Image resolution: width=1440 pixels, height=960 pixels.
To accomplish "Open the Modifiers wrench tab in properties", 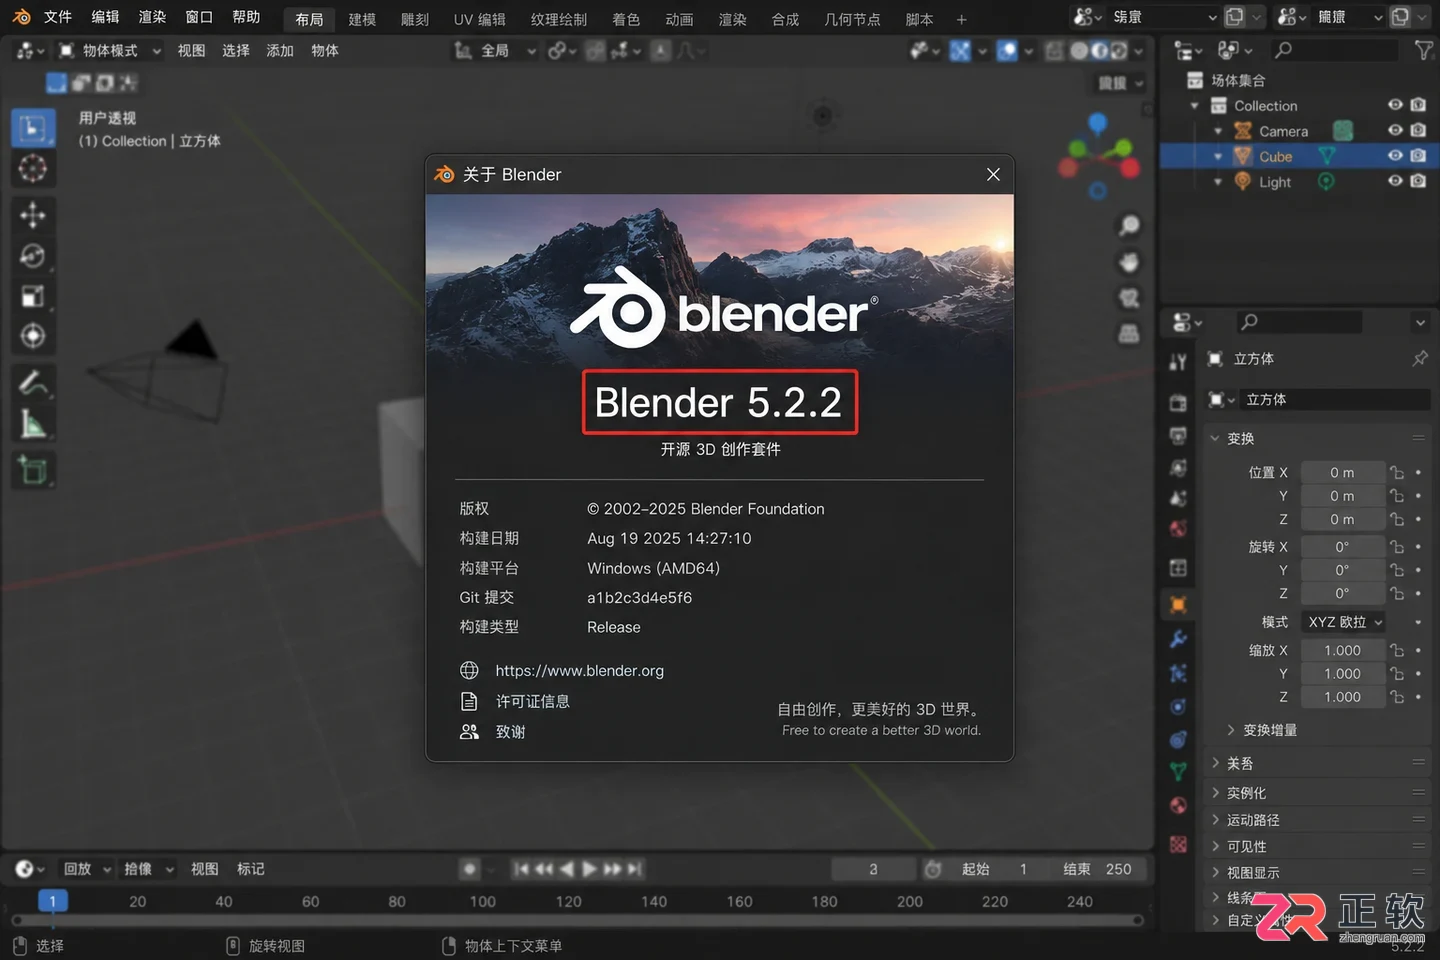I will [x=1179, y=639].
